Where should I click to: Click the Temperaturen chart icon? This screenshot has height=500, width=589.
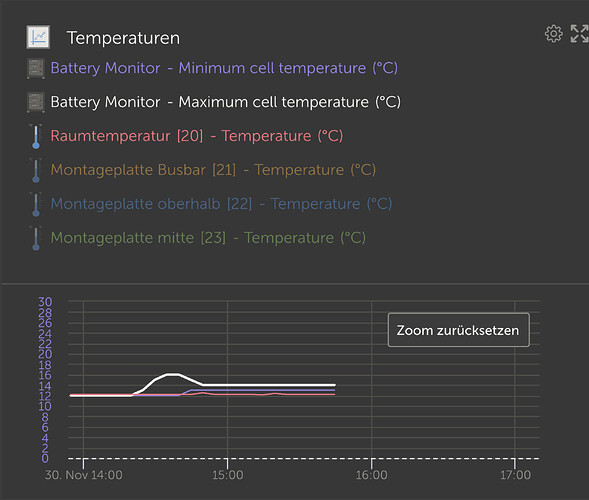(38, 37)
